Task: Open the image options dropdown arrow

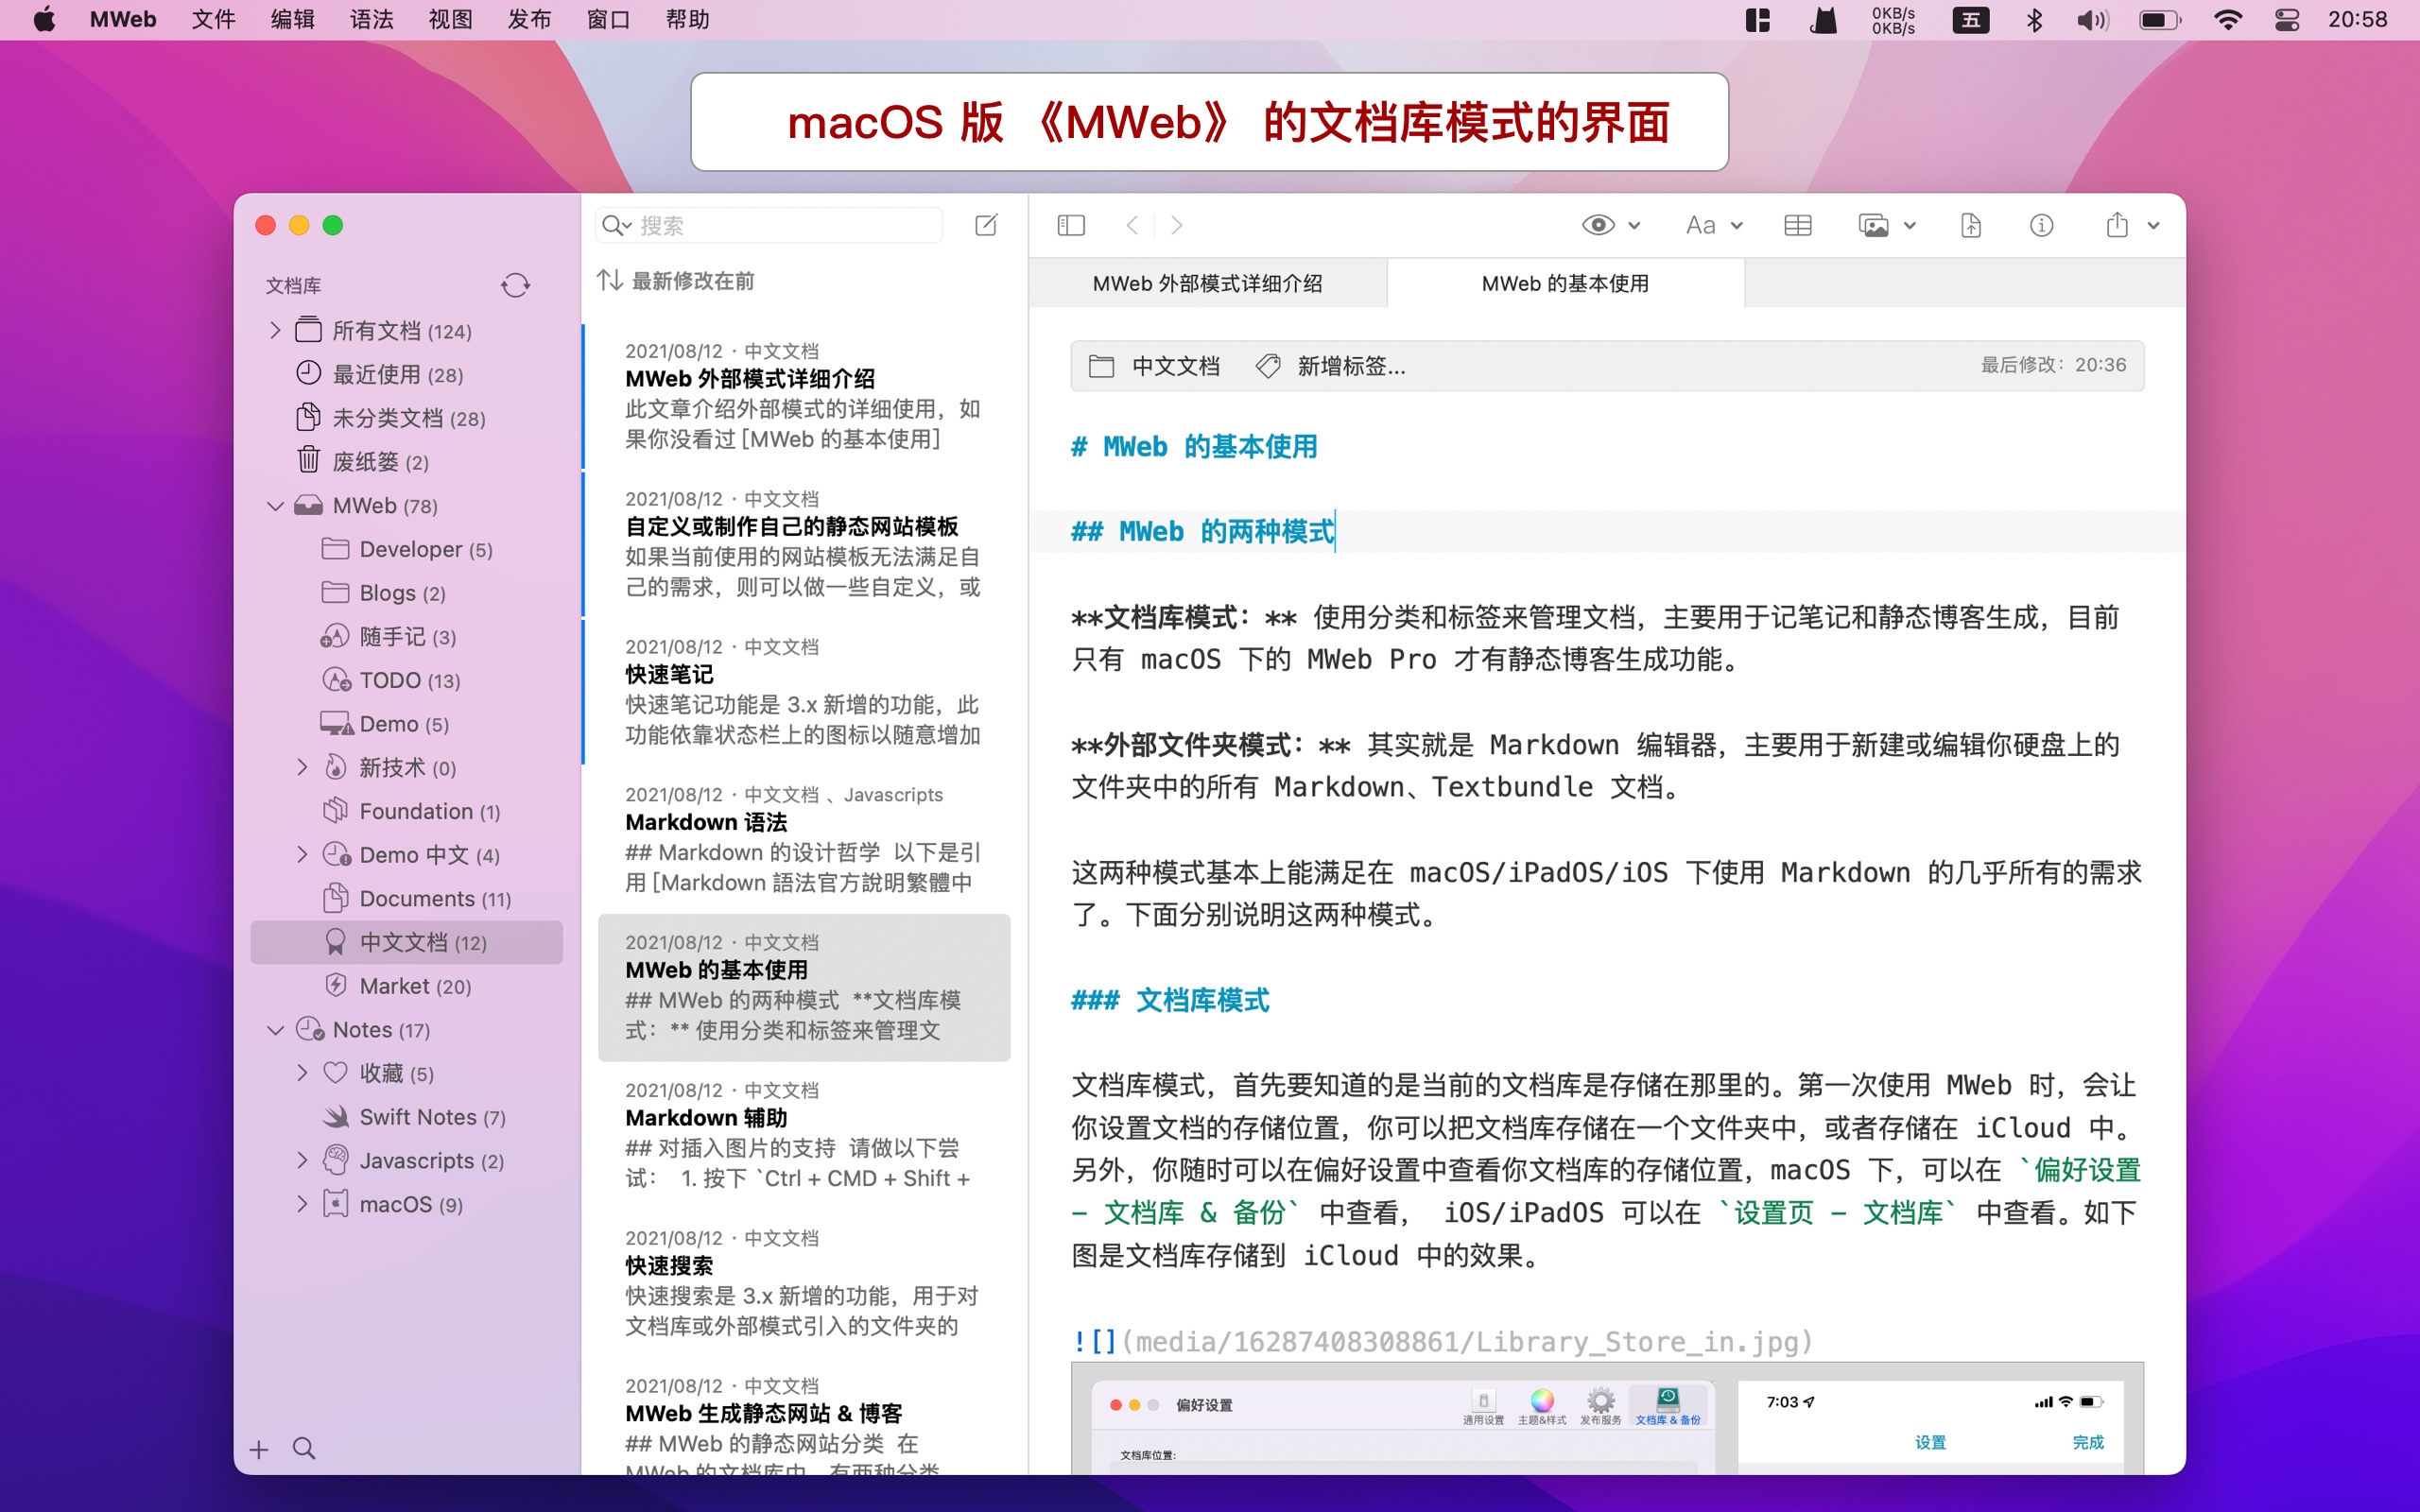Action: click(x=1909, y=225)
